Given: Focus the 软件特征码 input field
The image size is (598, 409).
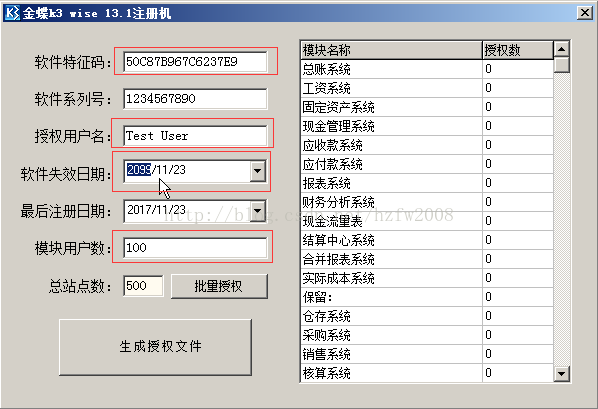Looking at the screenshot, I should (x=195, y=61).
